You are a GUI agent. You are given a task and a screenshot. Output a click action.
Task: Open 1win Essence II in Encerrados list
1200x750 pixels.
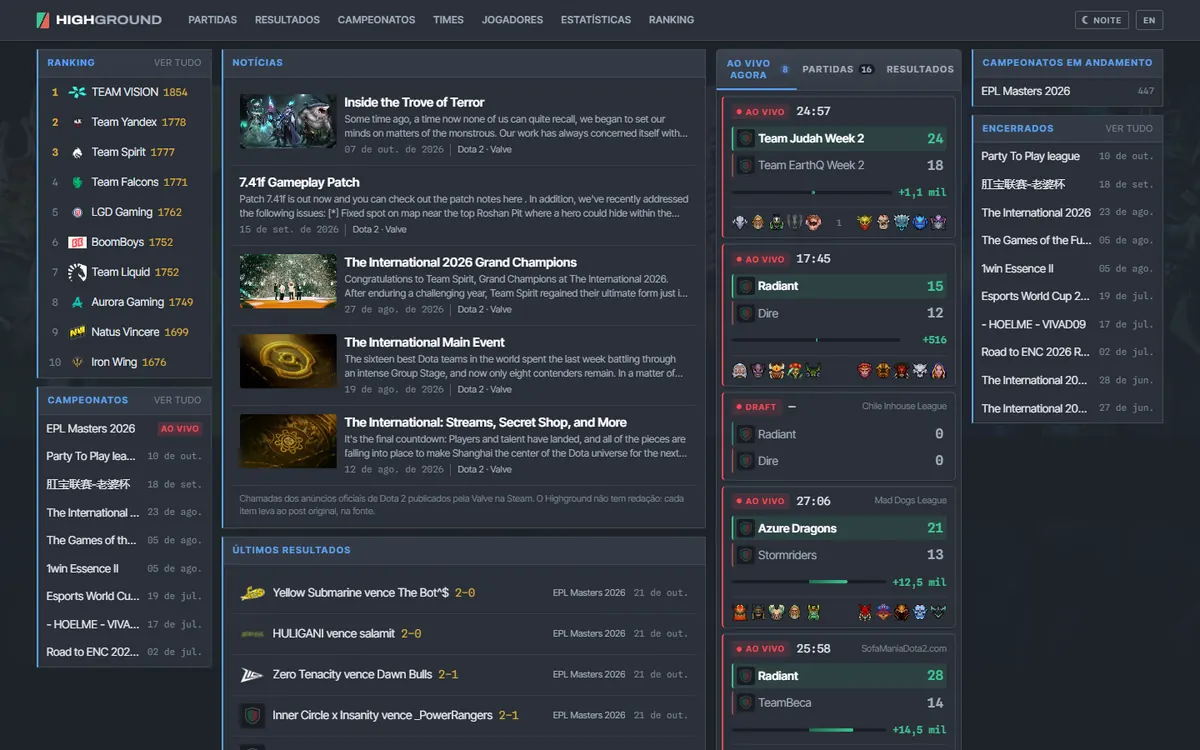(1067, 268)
